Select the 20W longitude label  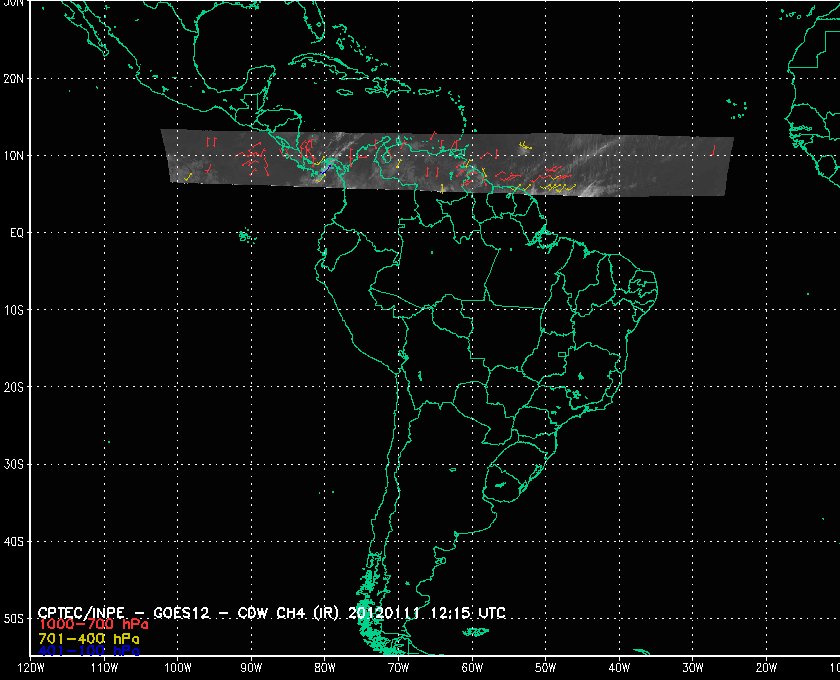click(766, 668)
